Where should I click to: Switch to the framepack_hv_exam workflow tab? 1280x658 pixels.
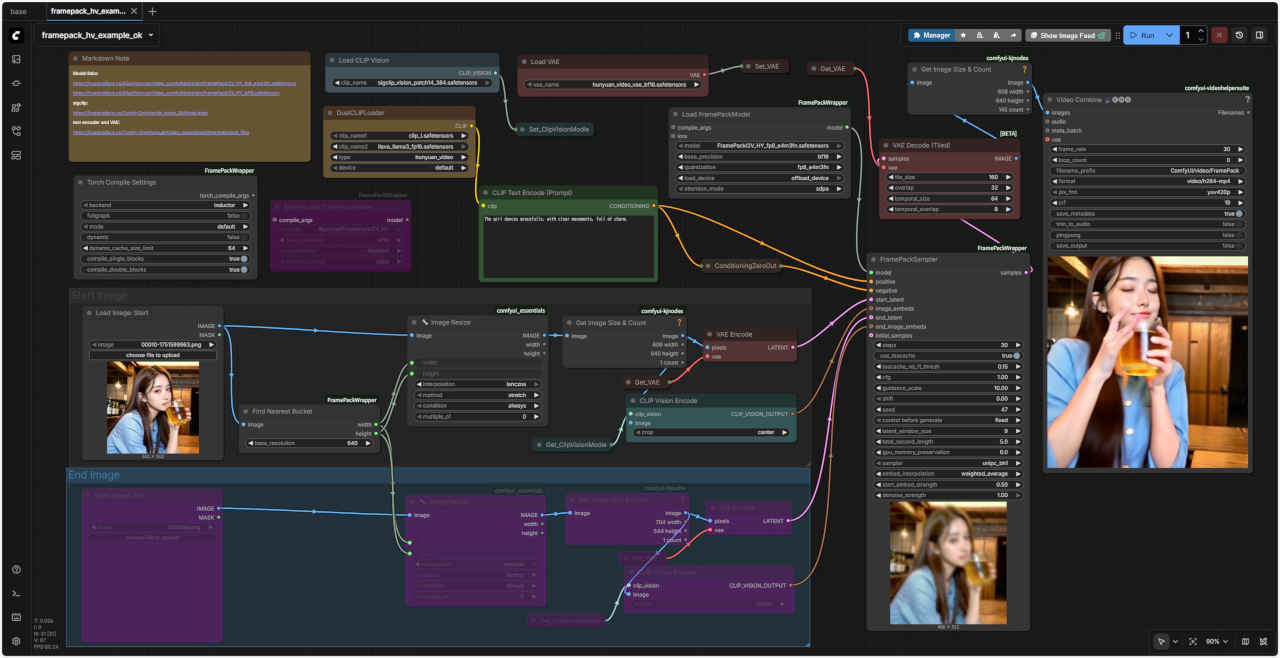click(88, 11)
